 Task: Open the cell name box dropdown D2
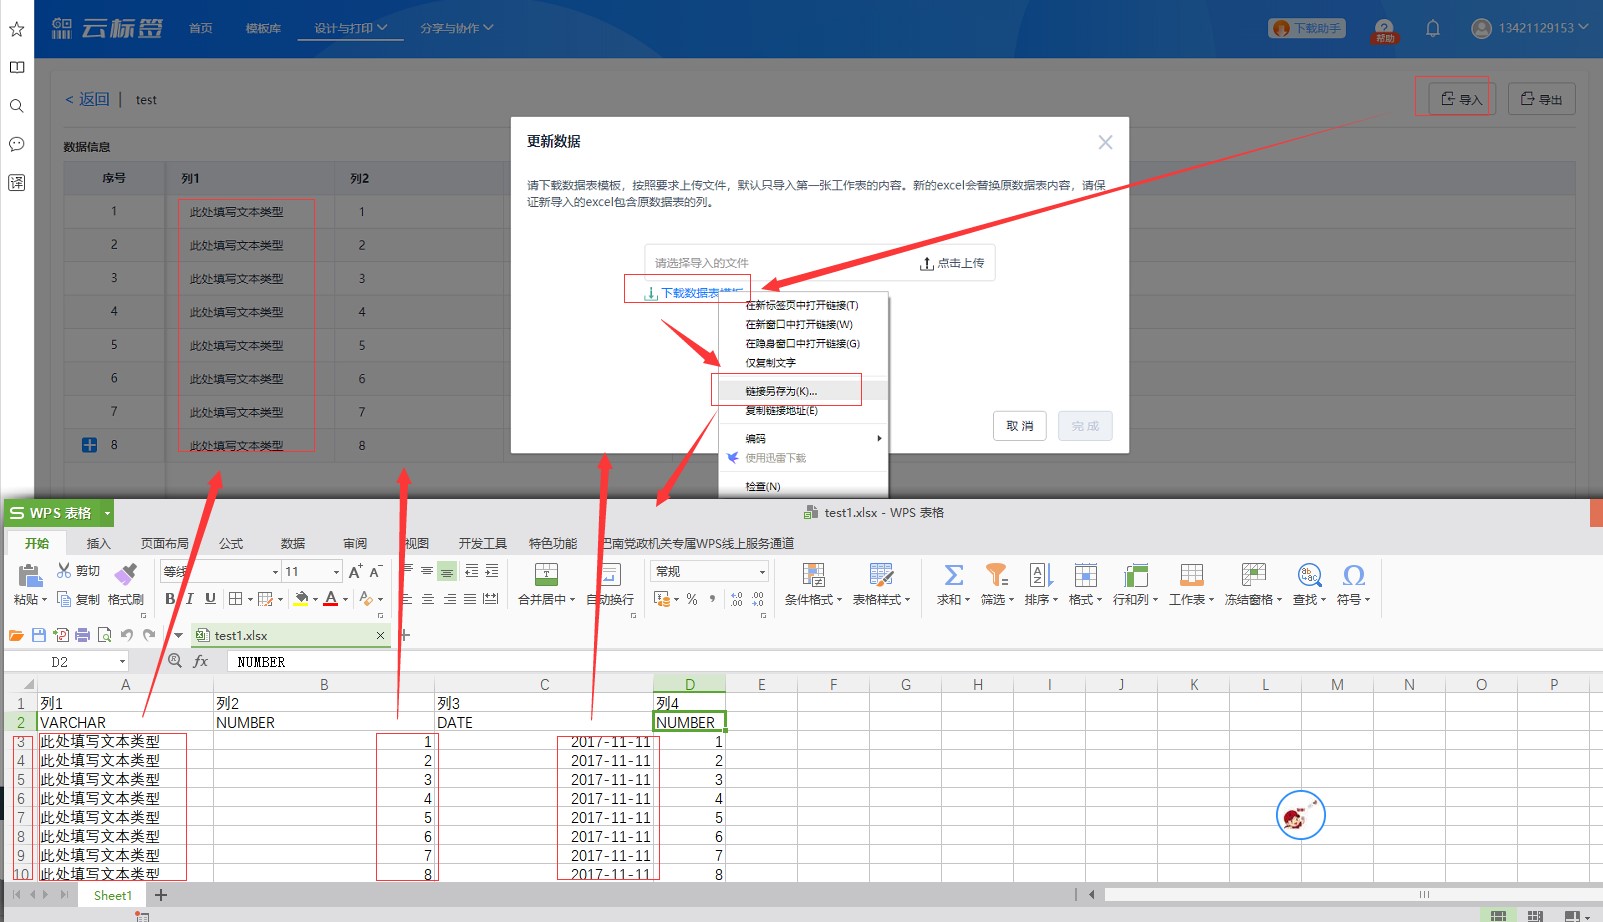coord(122,661)
